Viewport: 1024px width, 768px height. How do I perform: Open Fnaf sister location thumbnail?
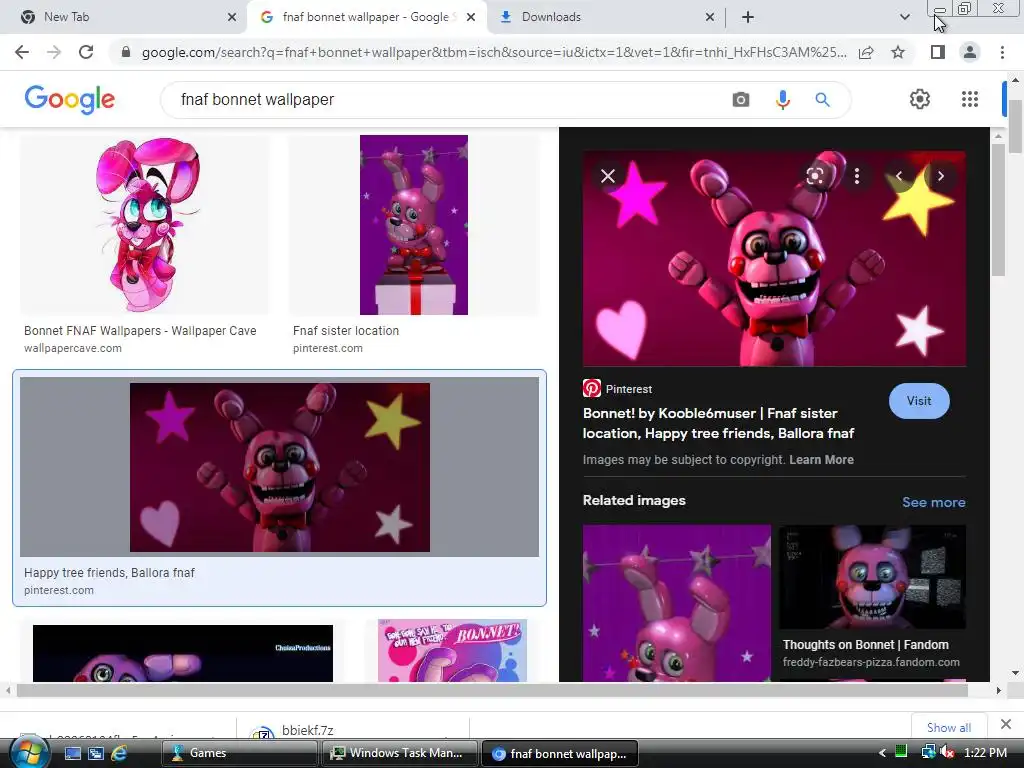(x=414, y=225)
